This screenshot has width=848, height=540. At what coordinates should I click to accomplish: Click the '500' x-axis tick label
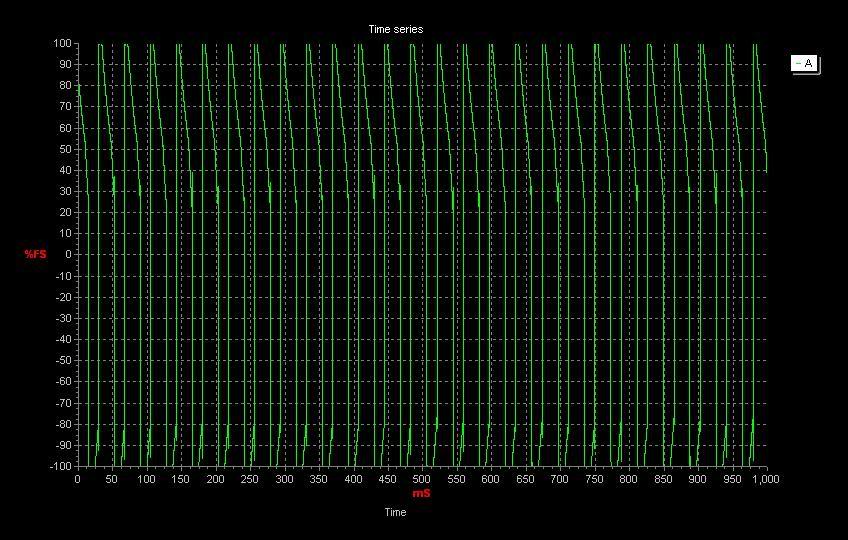pos(421,479)
